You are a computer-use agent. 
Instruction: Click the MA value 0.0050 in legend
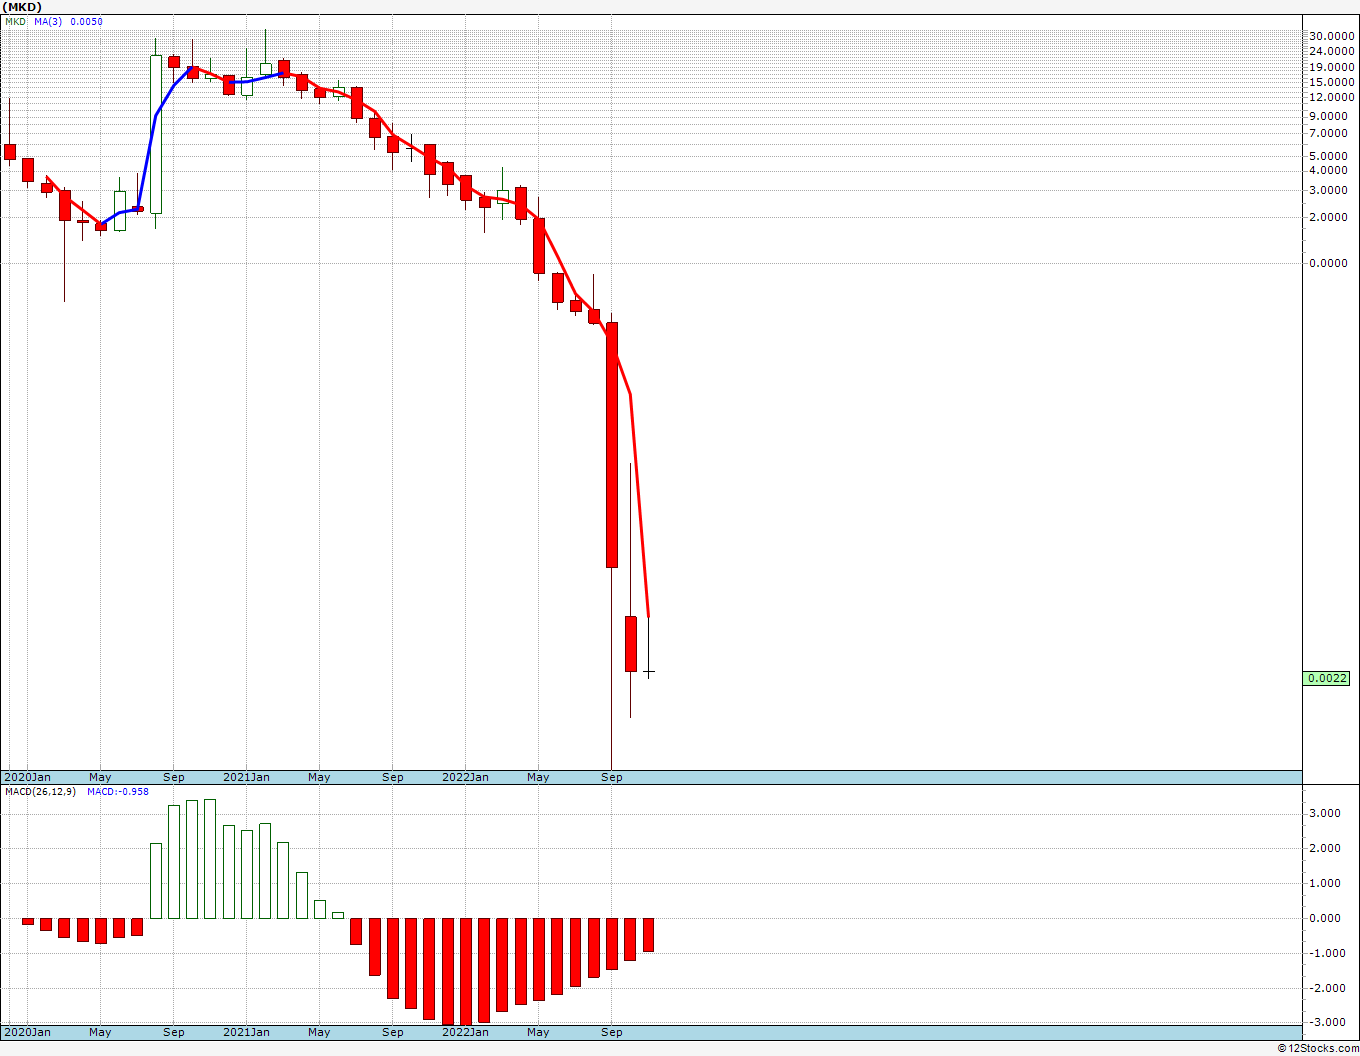coord(86,22)
